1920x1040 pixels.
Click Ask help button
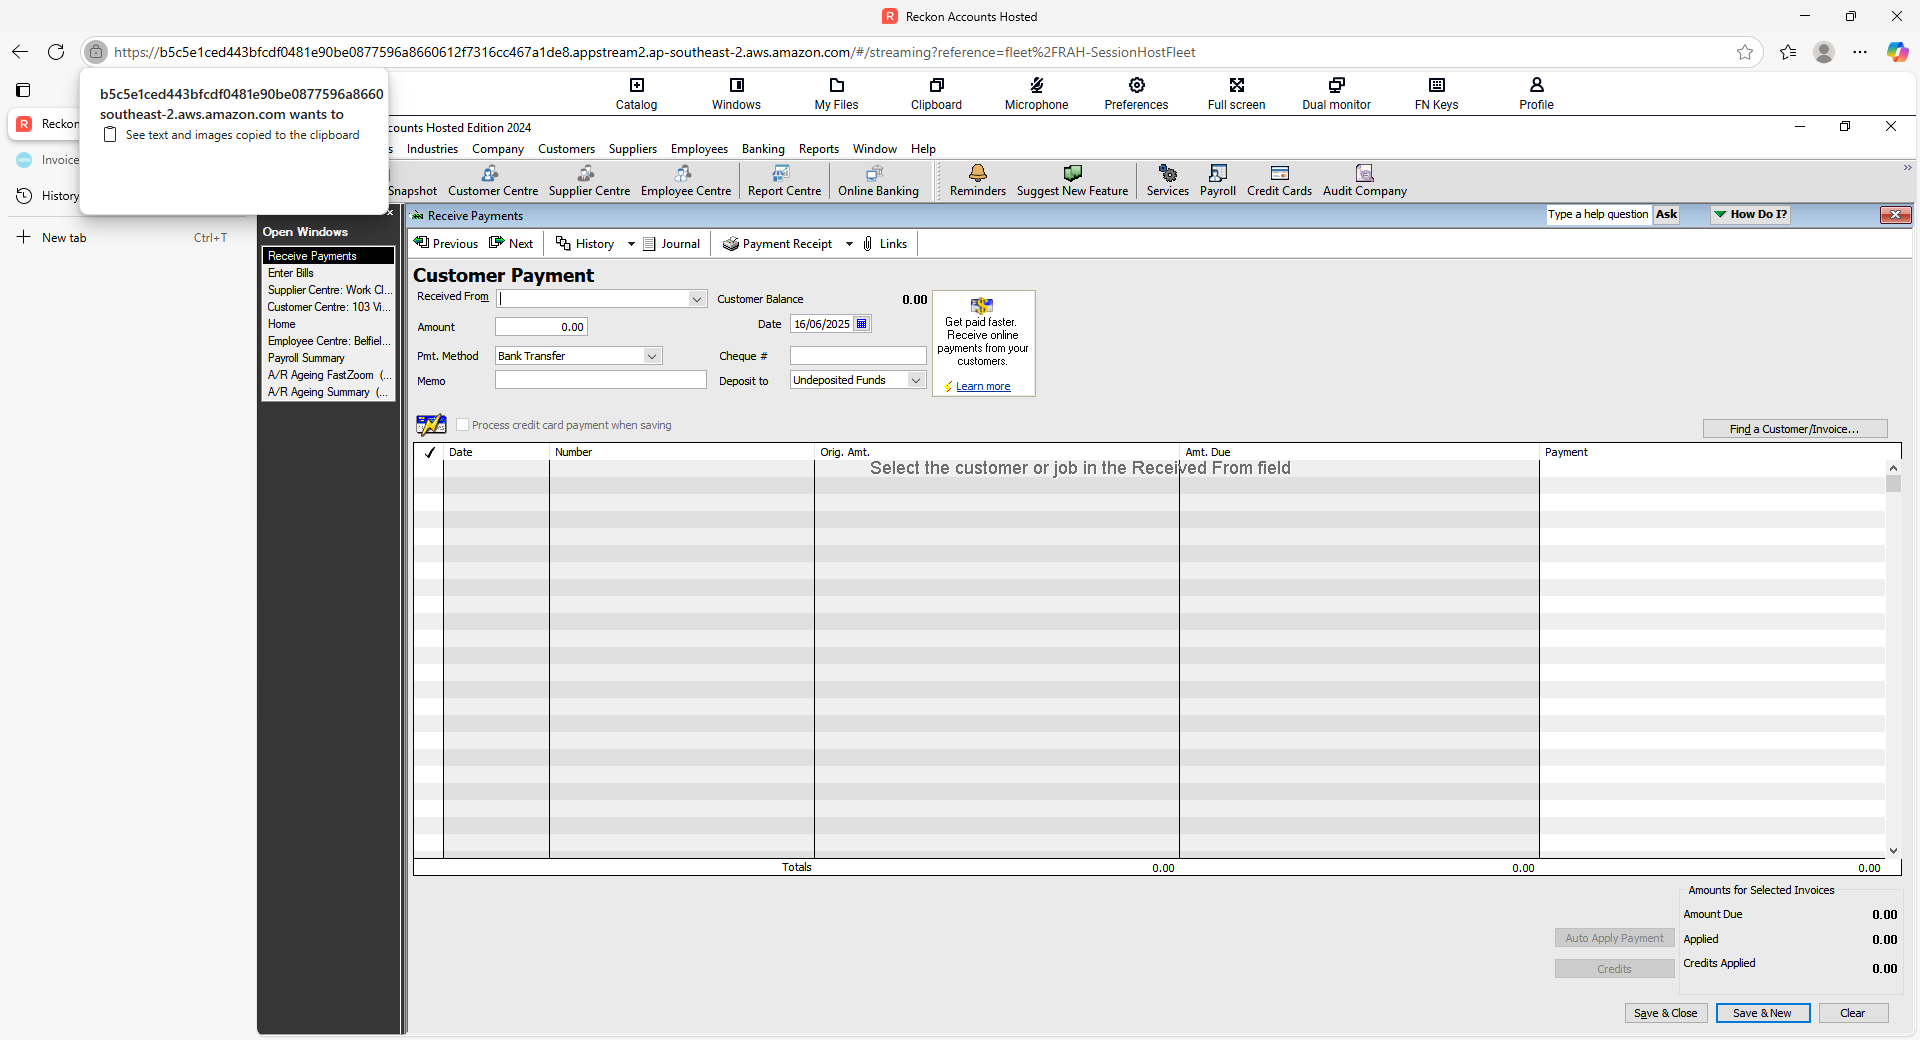point(1666,214)
